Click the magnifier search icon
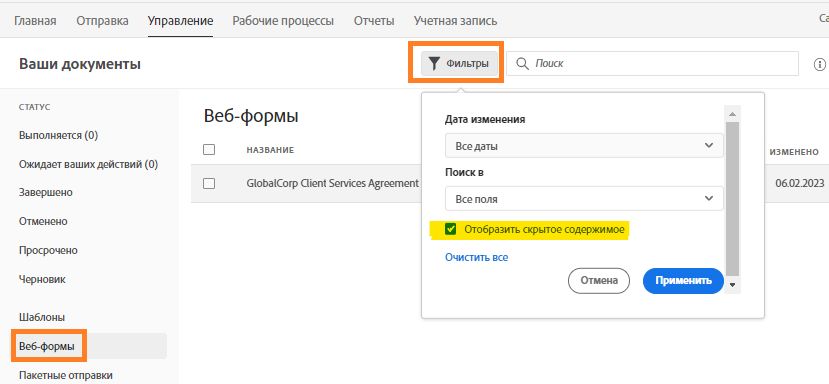Viewport: 829px width, 384px height. coord(522,63)
